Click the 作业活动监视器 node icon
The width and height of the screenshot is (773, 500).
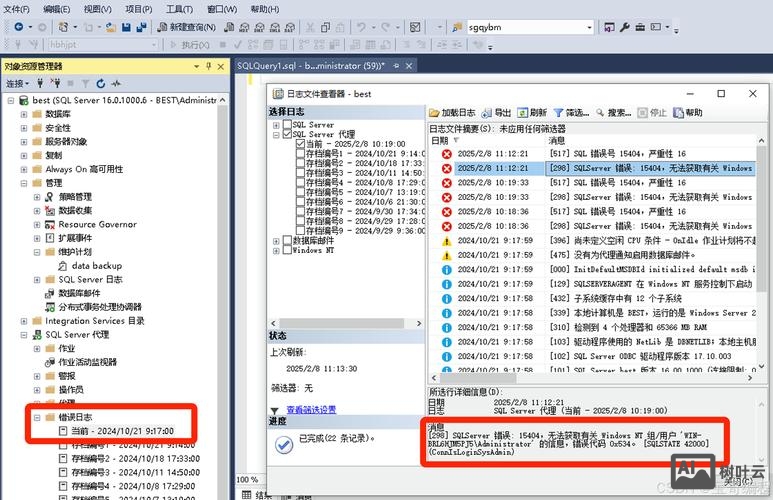(x=50, y=362)
